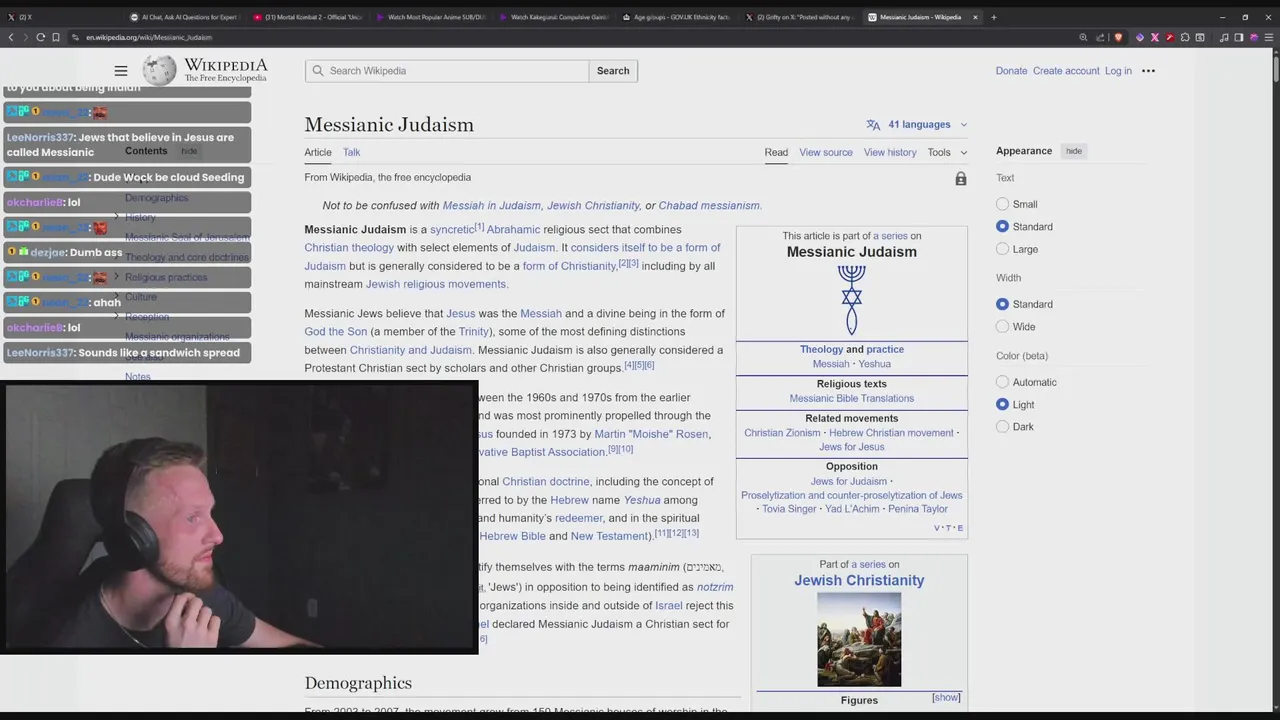Expand Figures section with show link
Viewport: 1280px width, 720px height.
946,697
